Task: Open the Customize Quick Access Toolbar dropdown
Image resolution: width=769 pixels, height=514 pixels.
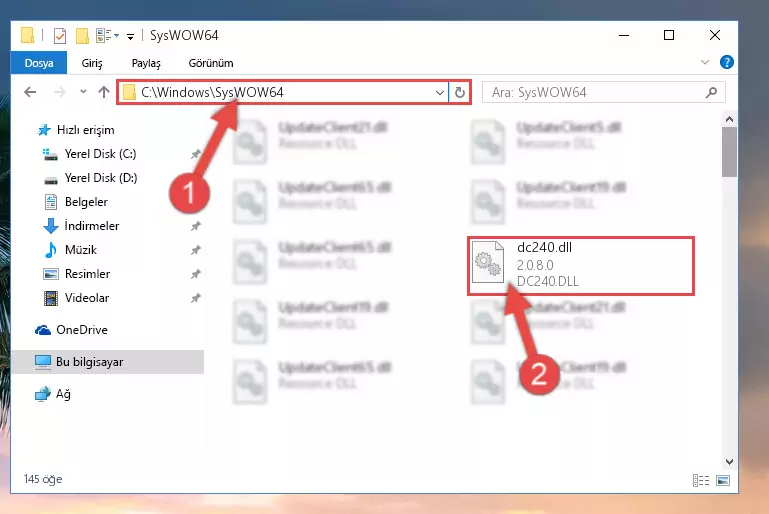Action: [x=130, y=36]
